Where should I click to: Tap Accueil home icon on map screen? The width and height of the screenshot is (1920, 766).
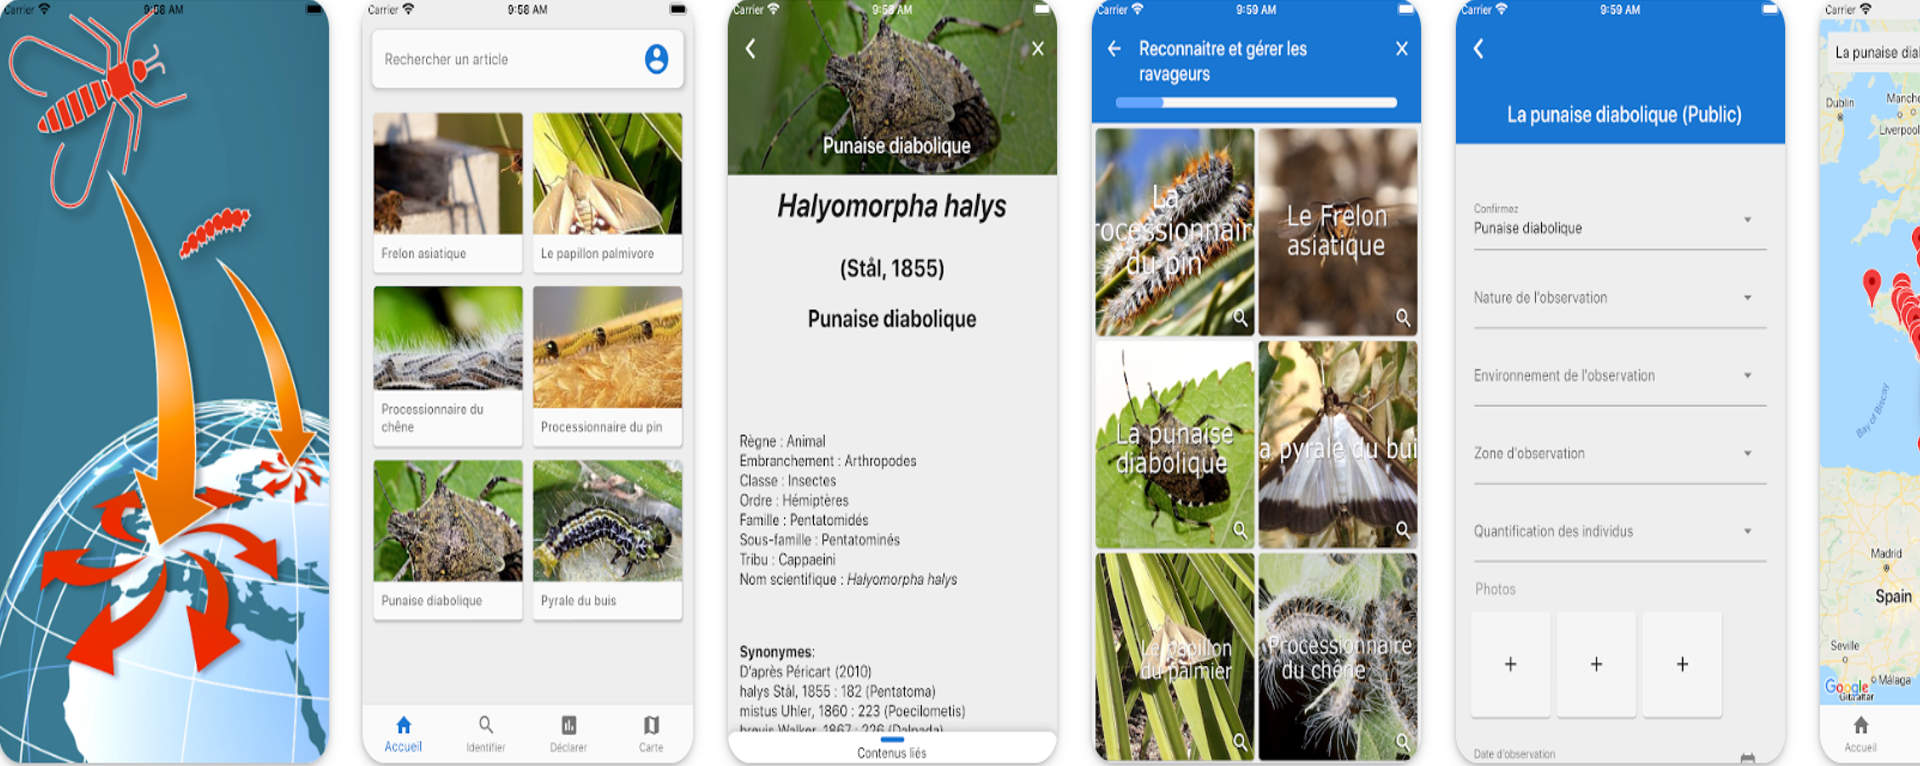[x=1860, y=734]
